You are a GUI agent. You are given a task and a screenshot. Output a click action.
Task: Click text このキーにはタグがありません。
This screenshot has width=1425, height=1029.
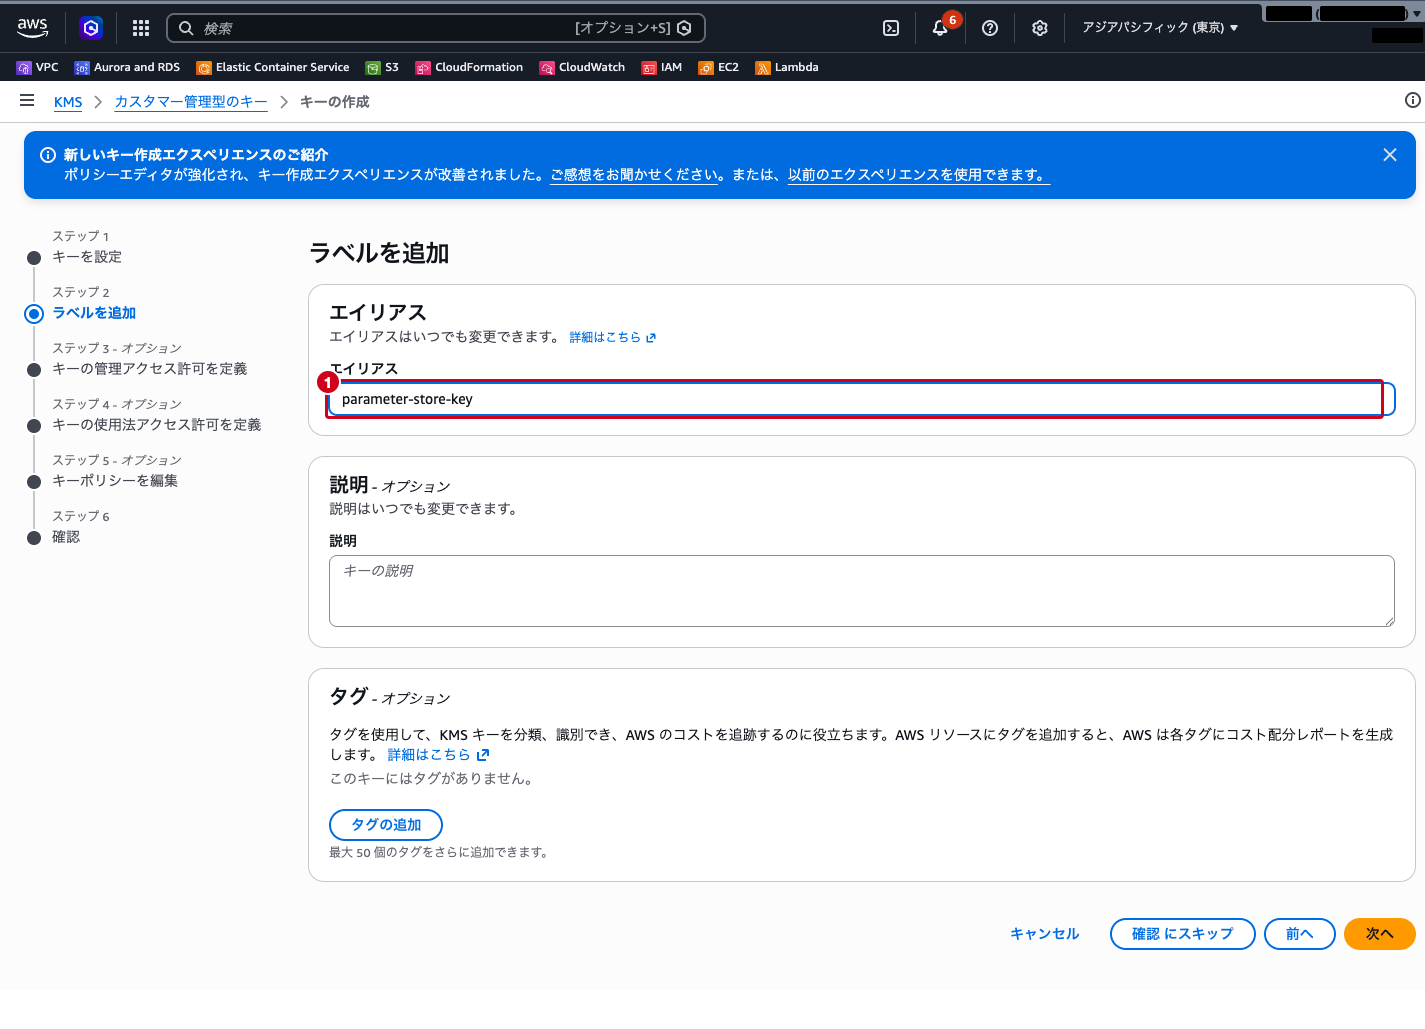[x=432, y=779]
